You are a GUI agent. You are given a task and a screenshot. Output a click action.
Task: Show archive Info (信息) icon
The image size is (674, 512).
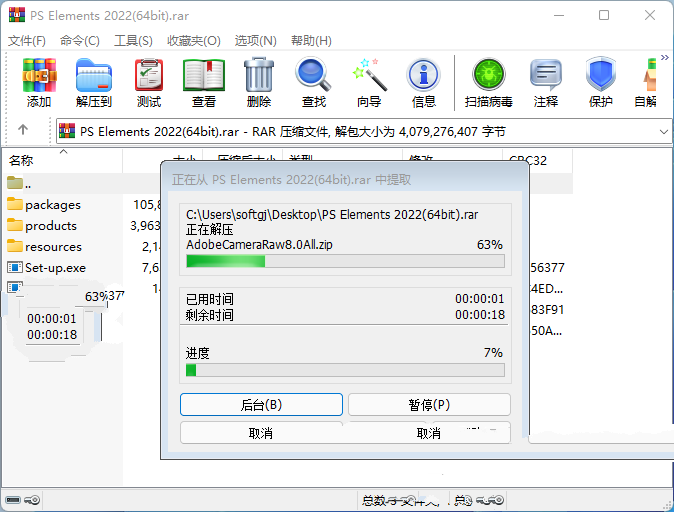click(x=423, y=83)
